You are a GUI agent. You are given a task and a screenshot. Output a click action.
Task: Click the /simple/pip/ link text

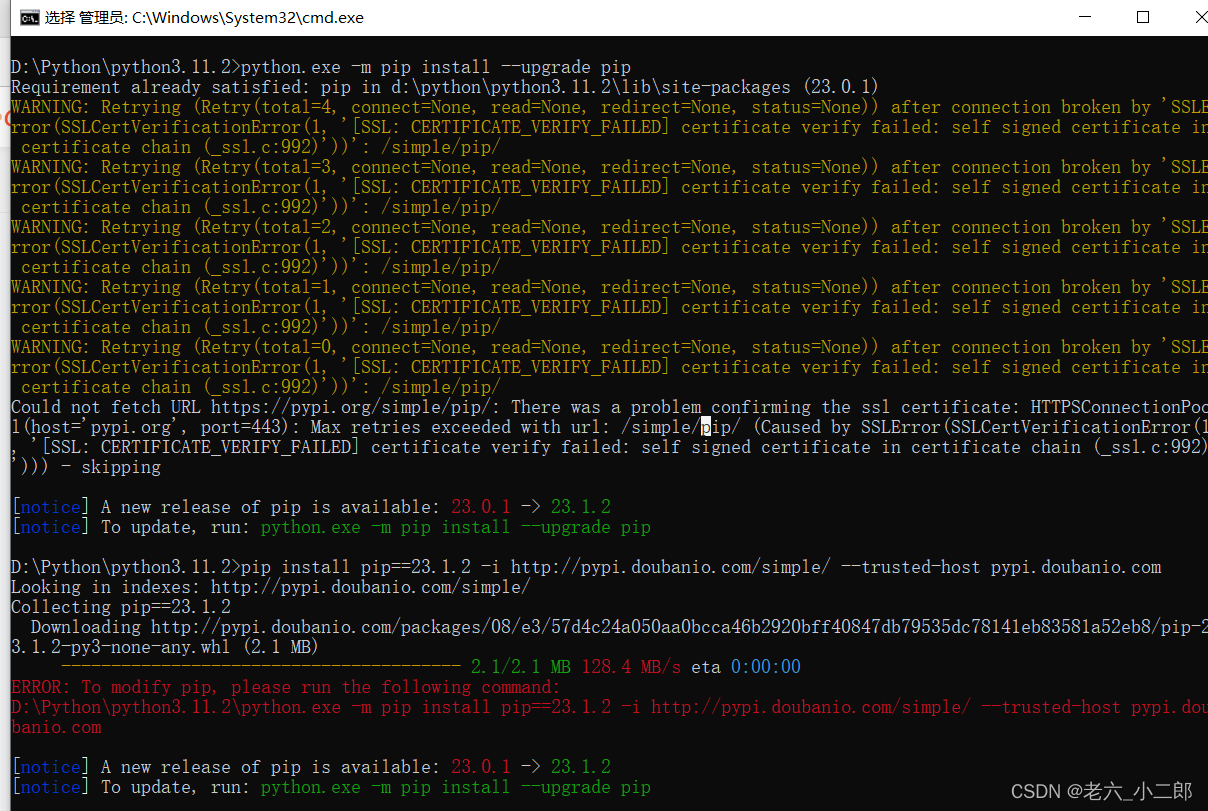click(440, 146)
